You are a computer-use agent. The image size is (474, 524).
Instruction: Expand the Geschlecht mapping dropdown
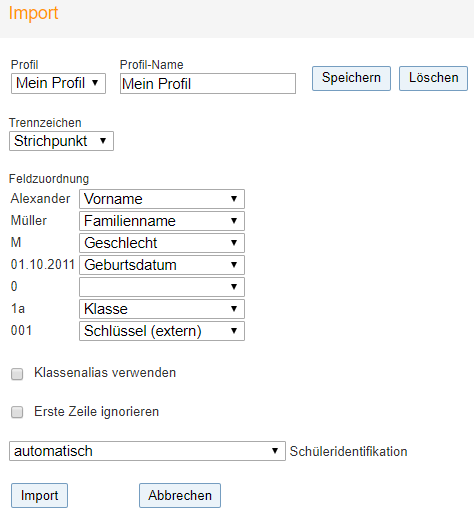tap(162, 243)
